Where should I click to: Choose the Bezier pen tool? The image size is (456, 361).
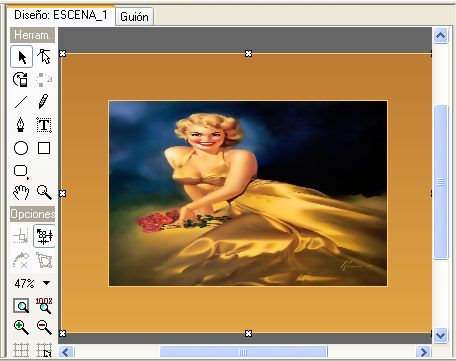coord(21,125)
